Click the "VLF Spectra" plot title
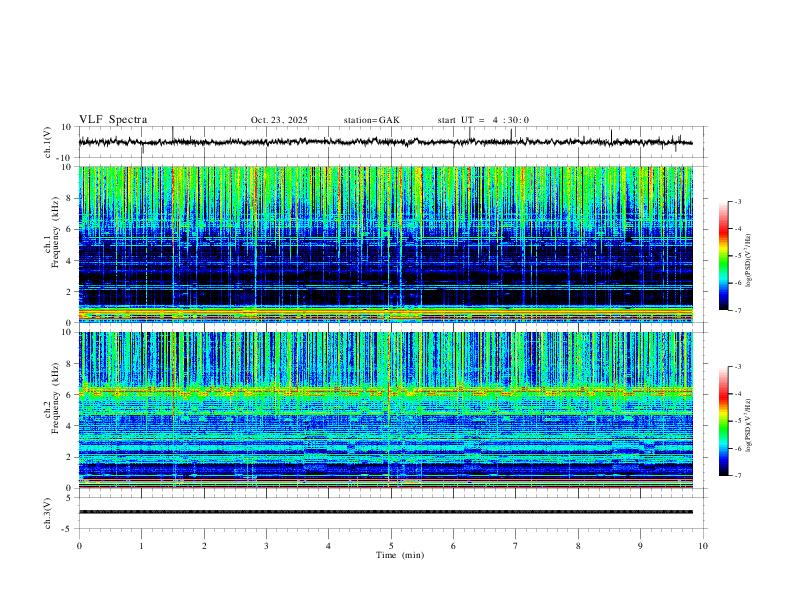Screen dimensions: 792x612 tap(113, 120)
